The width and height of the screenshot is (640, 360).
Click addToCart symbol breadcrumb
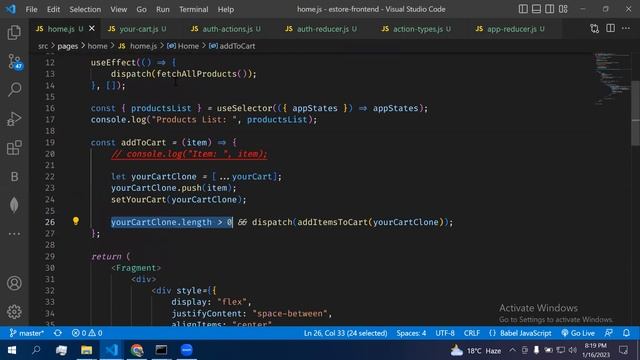[x=232, y=46]
